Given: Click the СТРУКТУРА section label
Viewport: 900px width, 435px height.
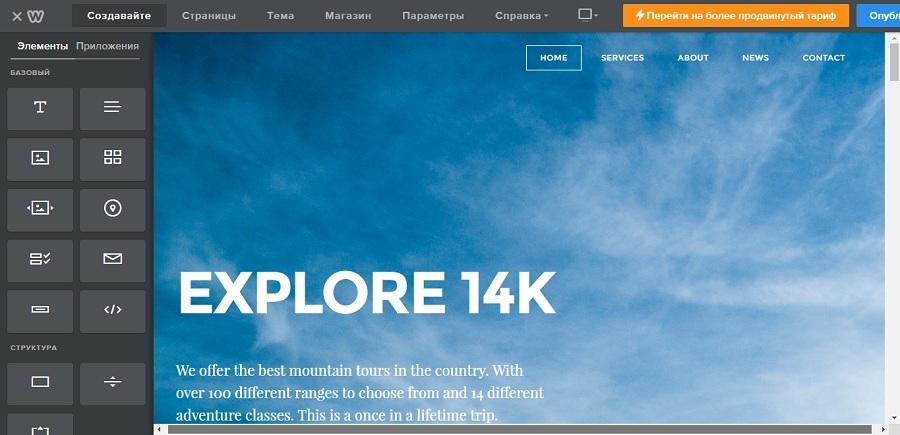Looking at the screenshot, I should coord(34,348).
